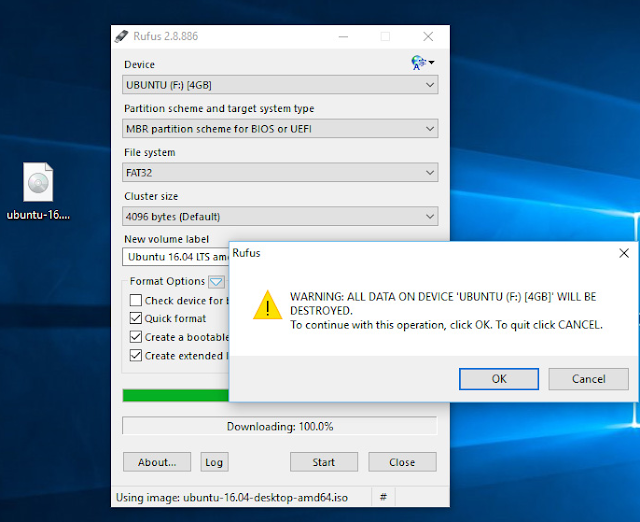Viewport: 640px width, 522px height.
Task: Toggle Create extended label checkbox
Action: (x=136, y=355)
